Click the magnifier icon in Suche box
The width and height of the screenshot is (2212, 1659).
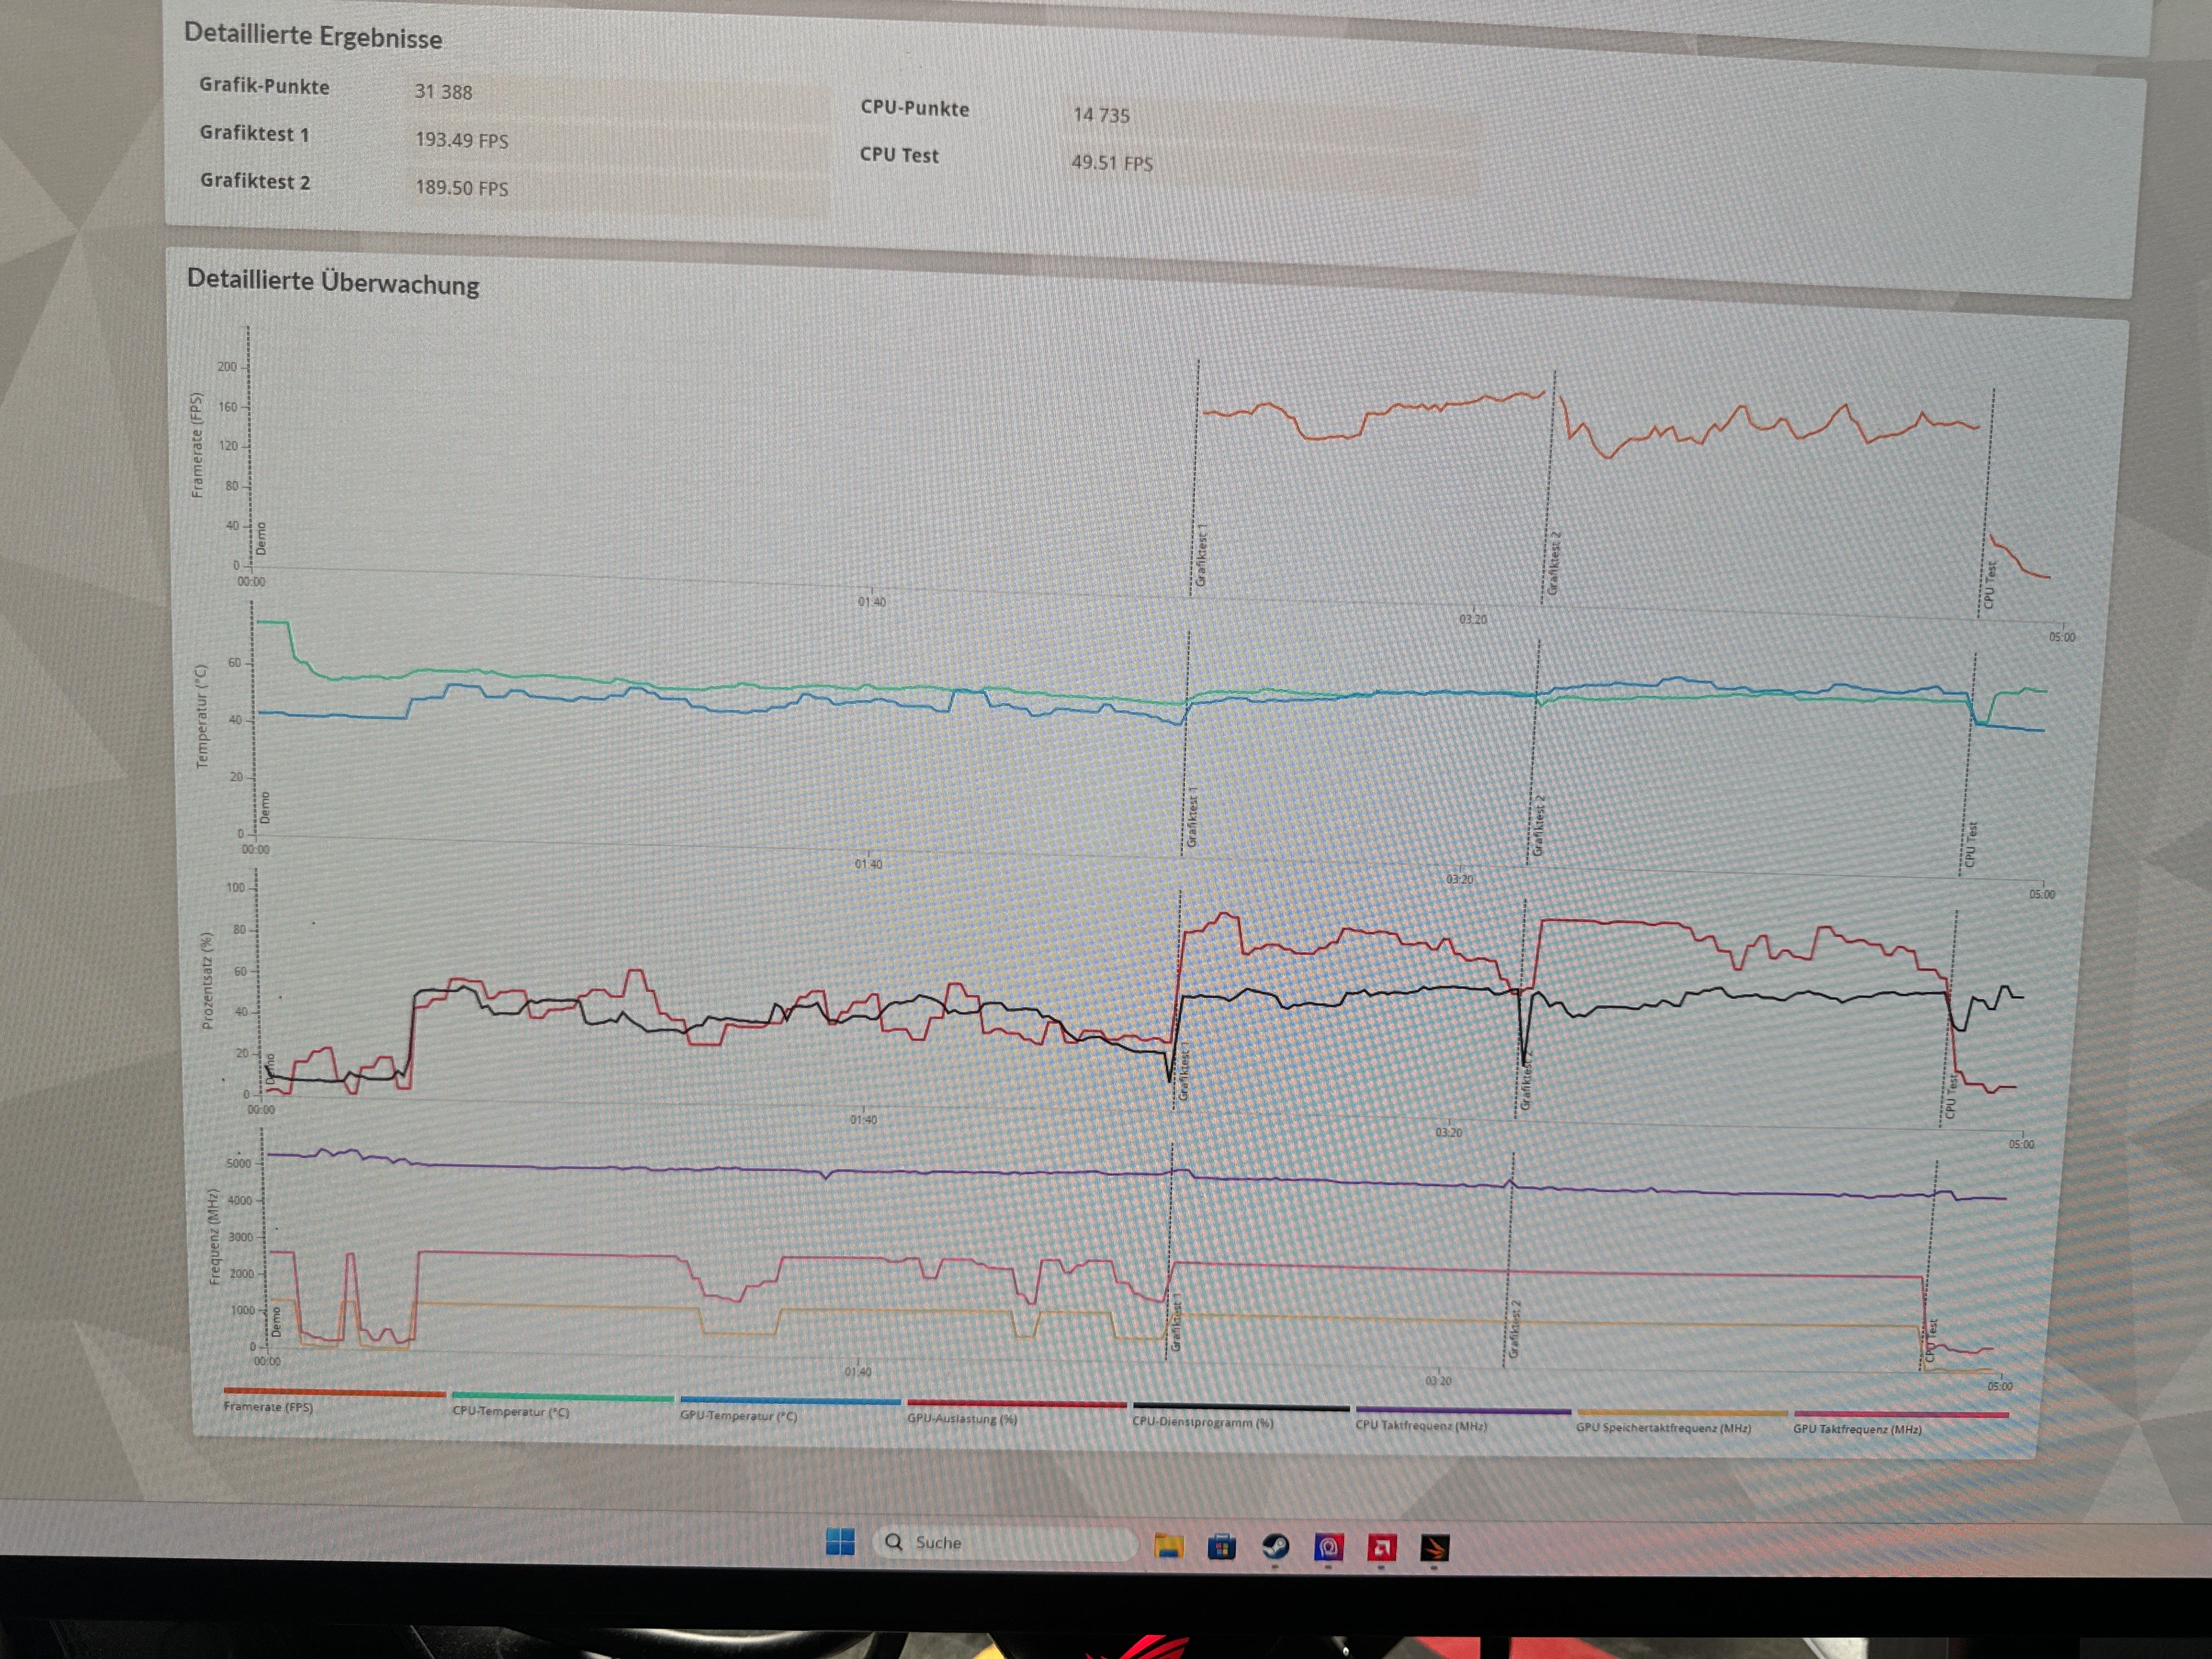(x=894, y=1542)
